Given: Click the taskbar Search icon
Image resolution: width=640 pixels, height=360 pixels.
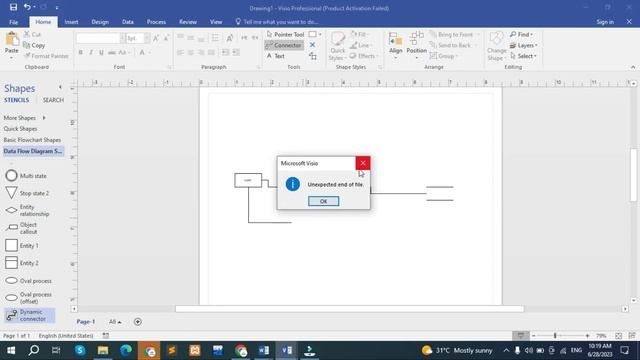Looking at the screenshot, I should [34, 350].
